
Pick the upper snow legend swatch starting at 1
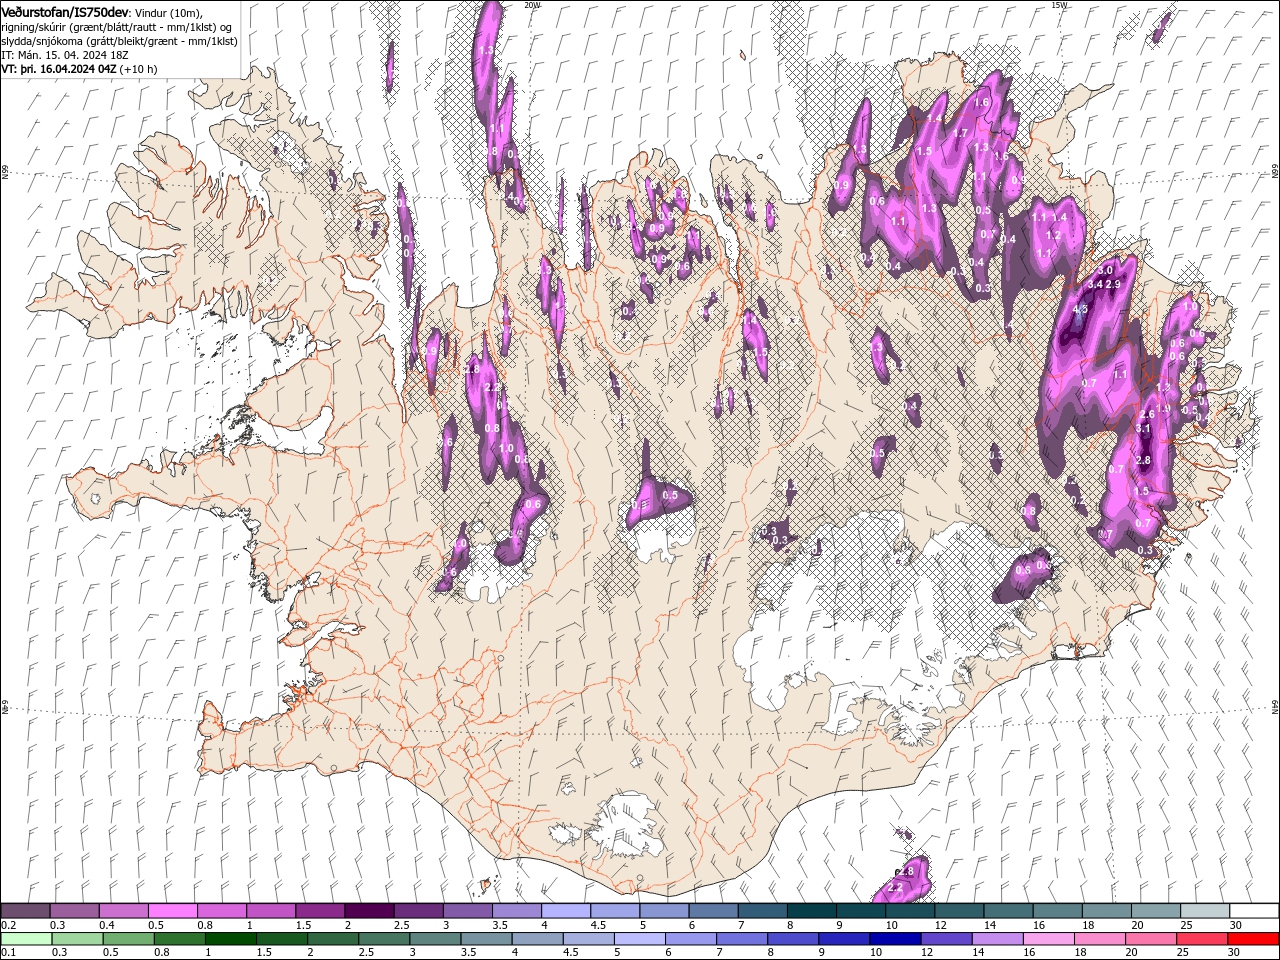point(271,910)
